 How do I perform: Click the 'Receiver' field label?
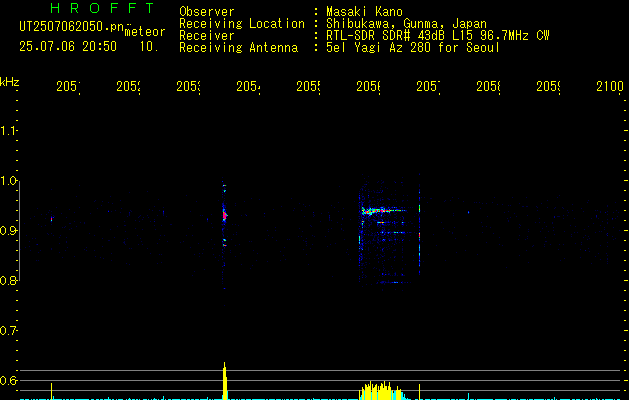click(207, 36)
